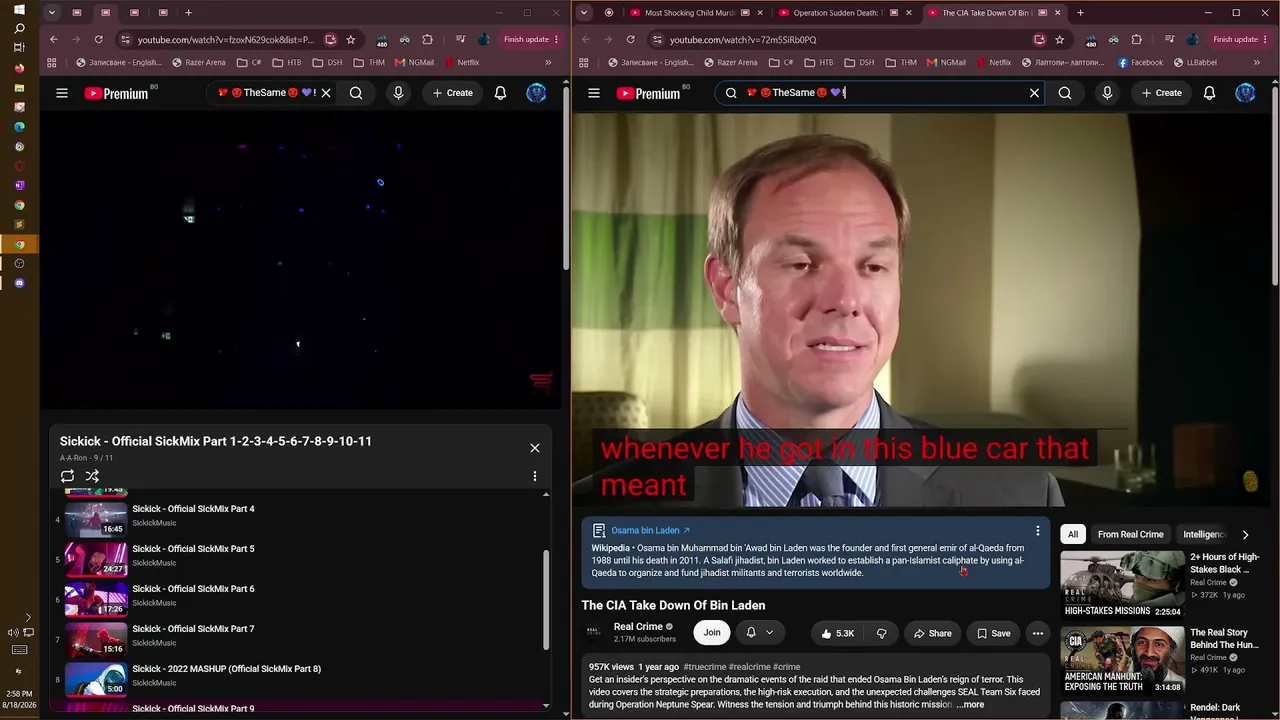
Task: Open the Netflix bookmark in the left window
Action: point(462,62)
